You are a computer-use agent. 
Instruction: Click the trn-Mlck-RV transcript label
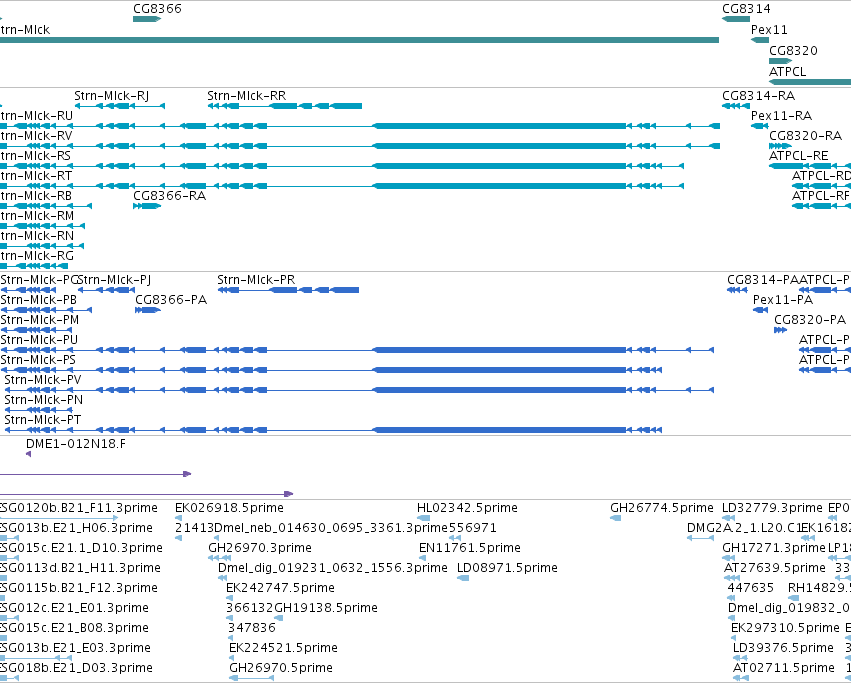tap(36, 136)
